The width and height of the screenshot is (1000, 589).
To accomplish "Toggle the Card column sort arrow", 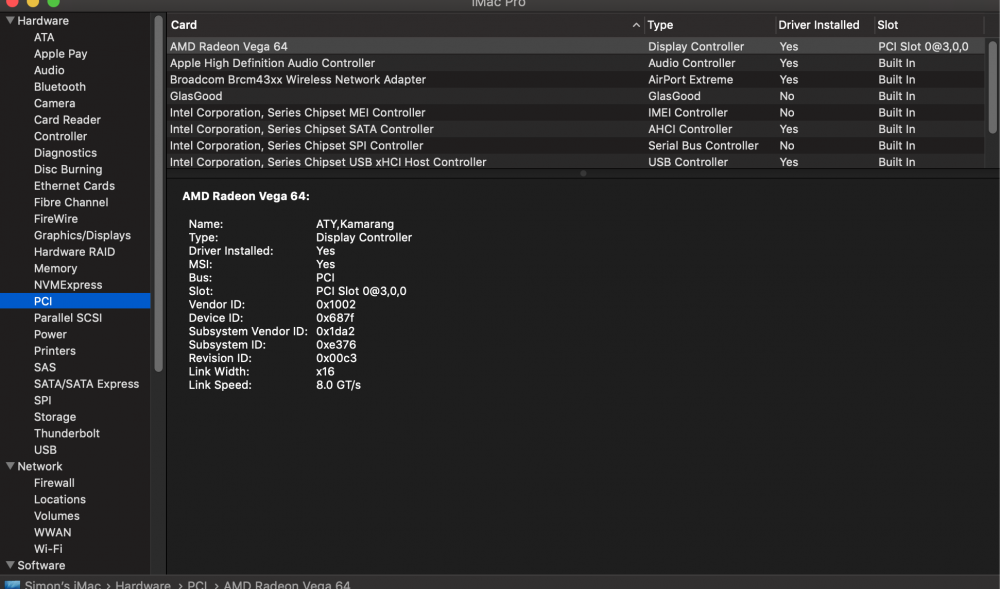I will click(x=636, y=25).
